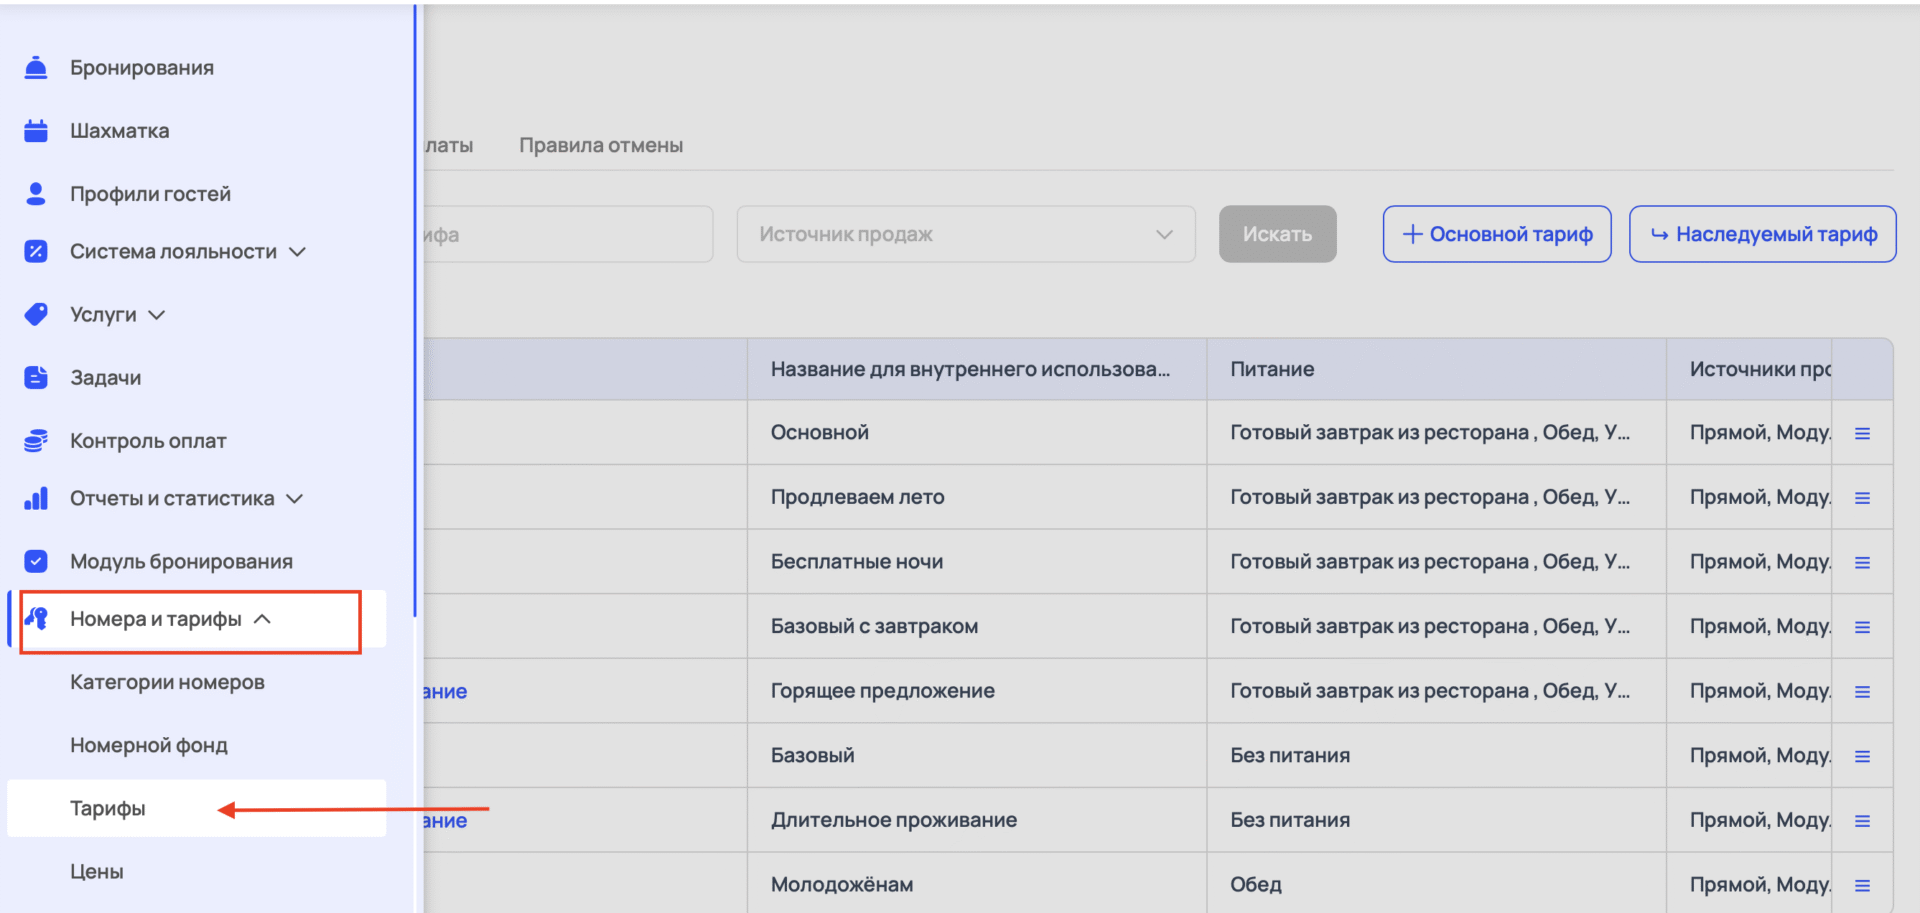
Task: Click the Профили гостей person icon
Action: pos(36,194)
